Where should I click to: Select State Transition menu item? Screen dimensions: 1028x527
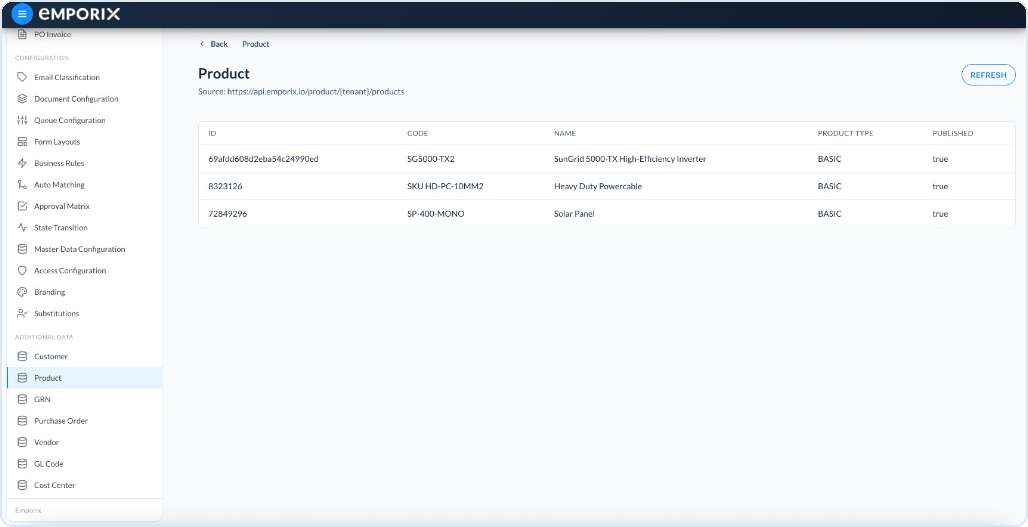(85, 227)
